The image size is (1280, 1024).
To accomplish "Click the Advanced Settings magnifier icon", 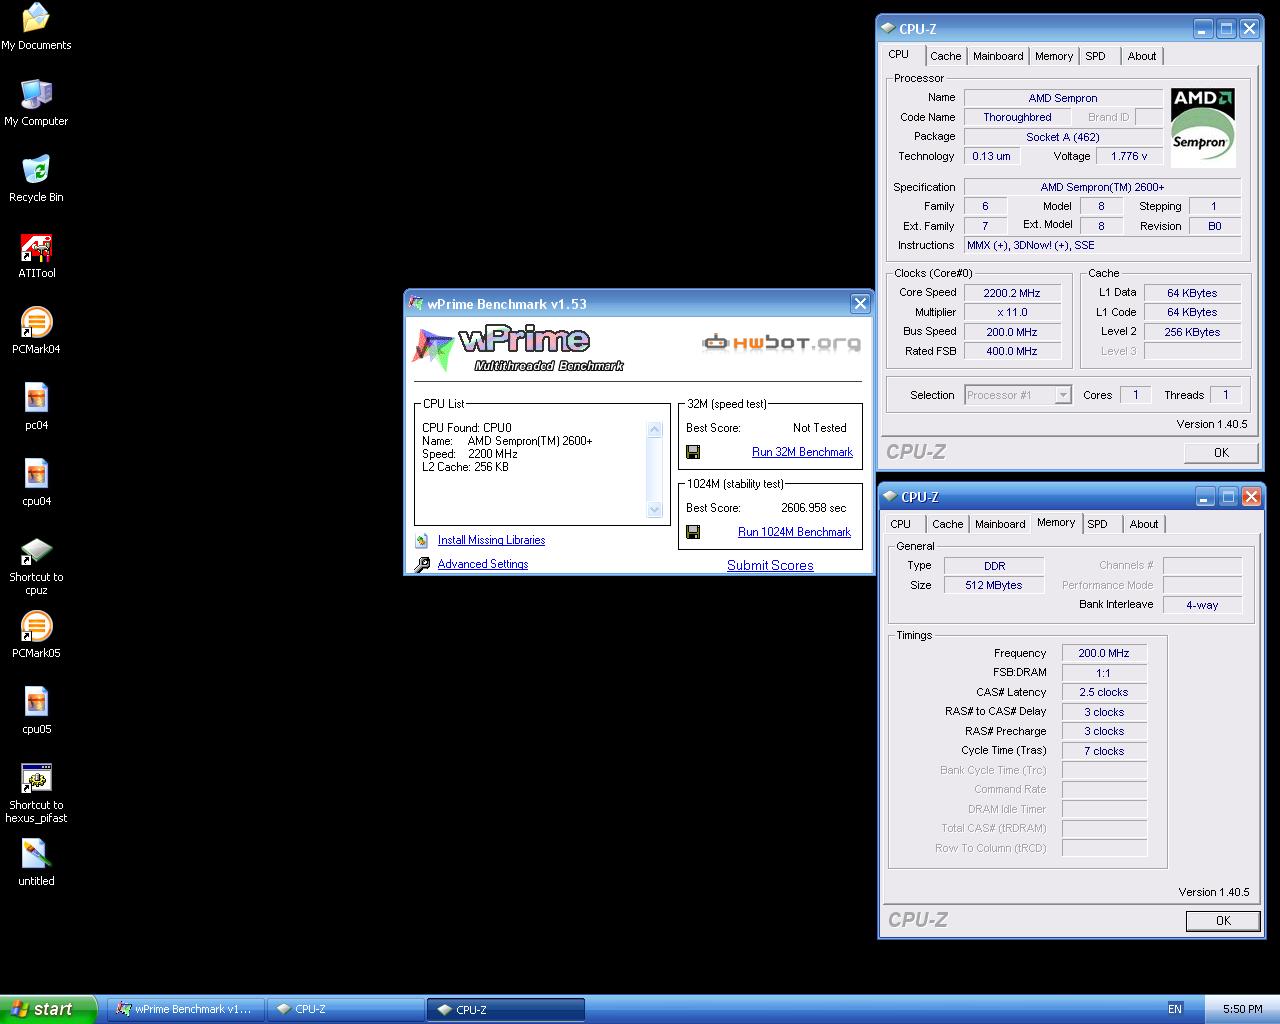I will 422,564.
